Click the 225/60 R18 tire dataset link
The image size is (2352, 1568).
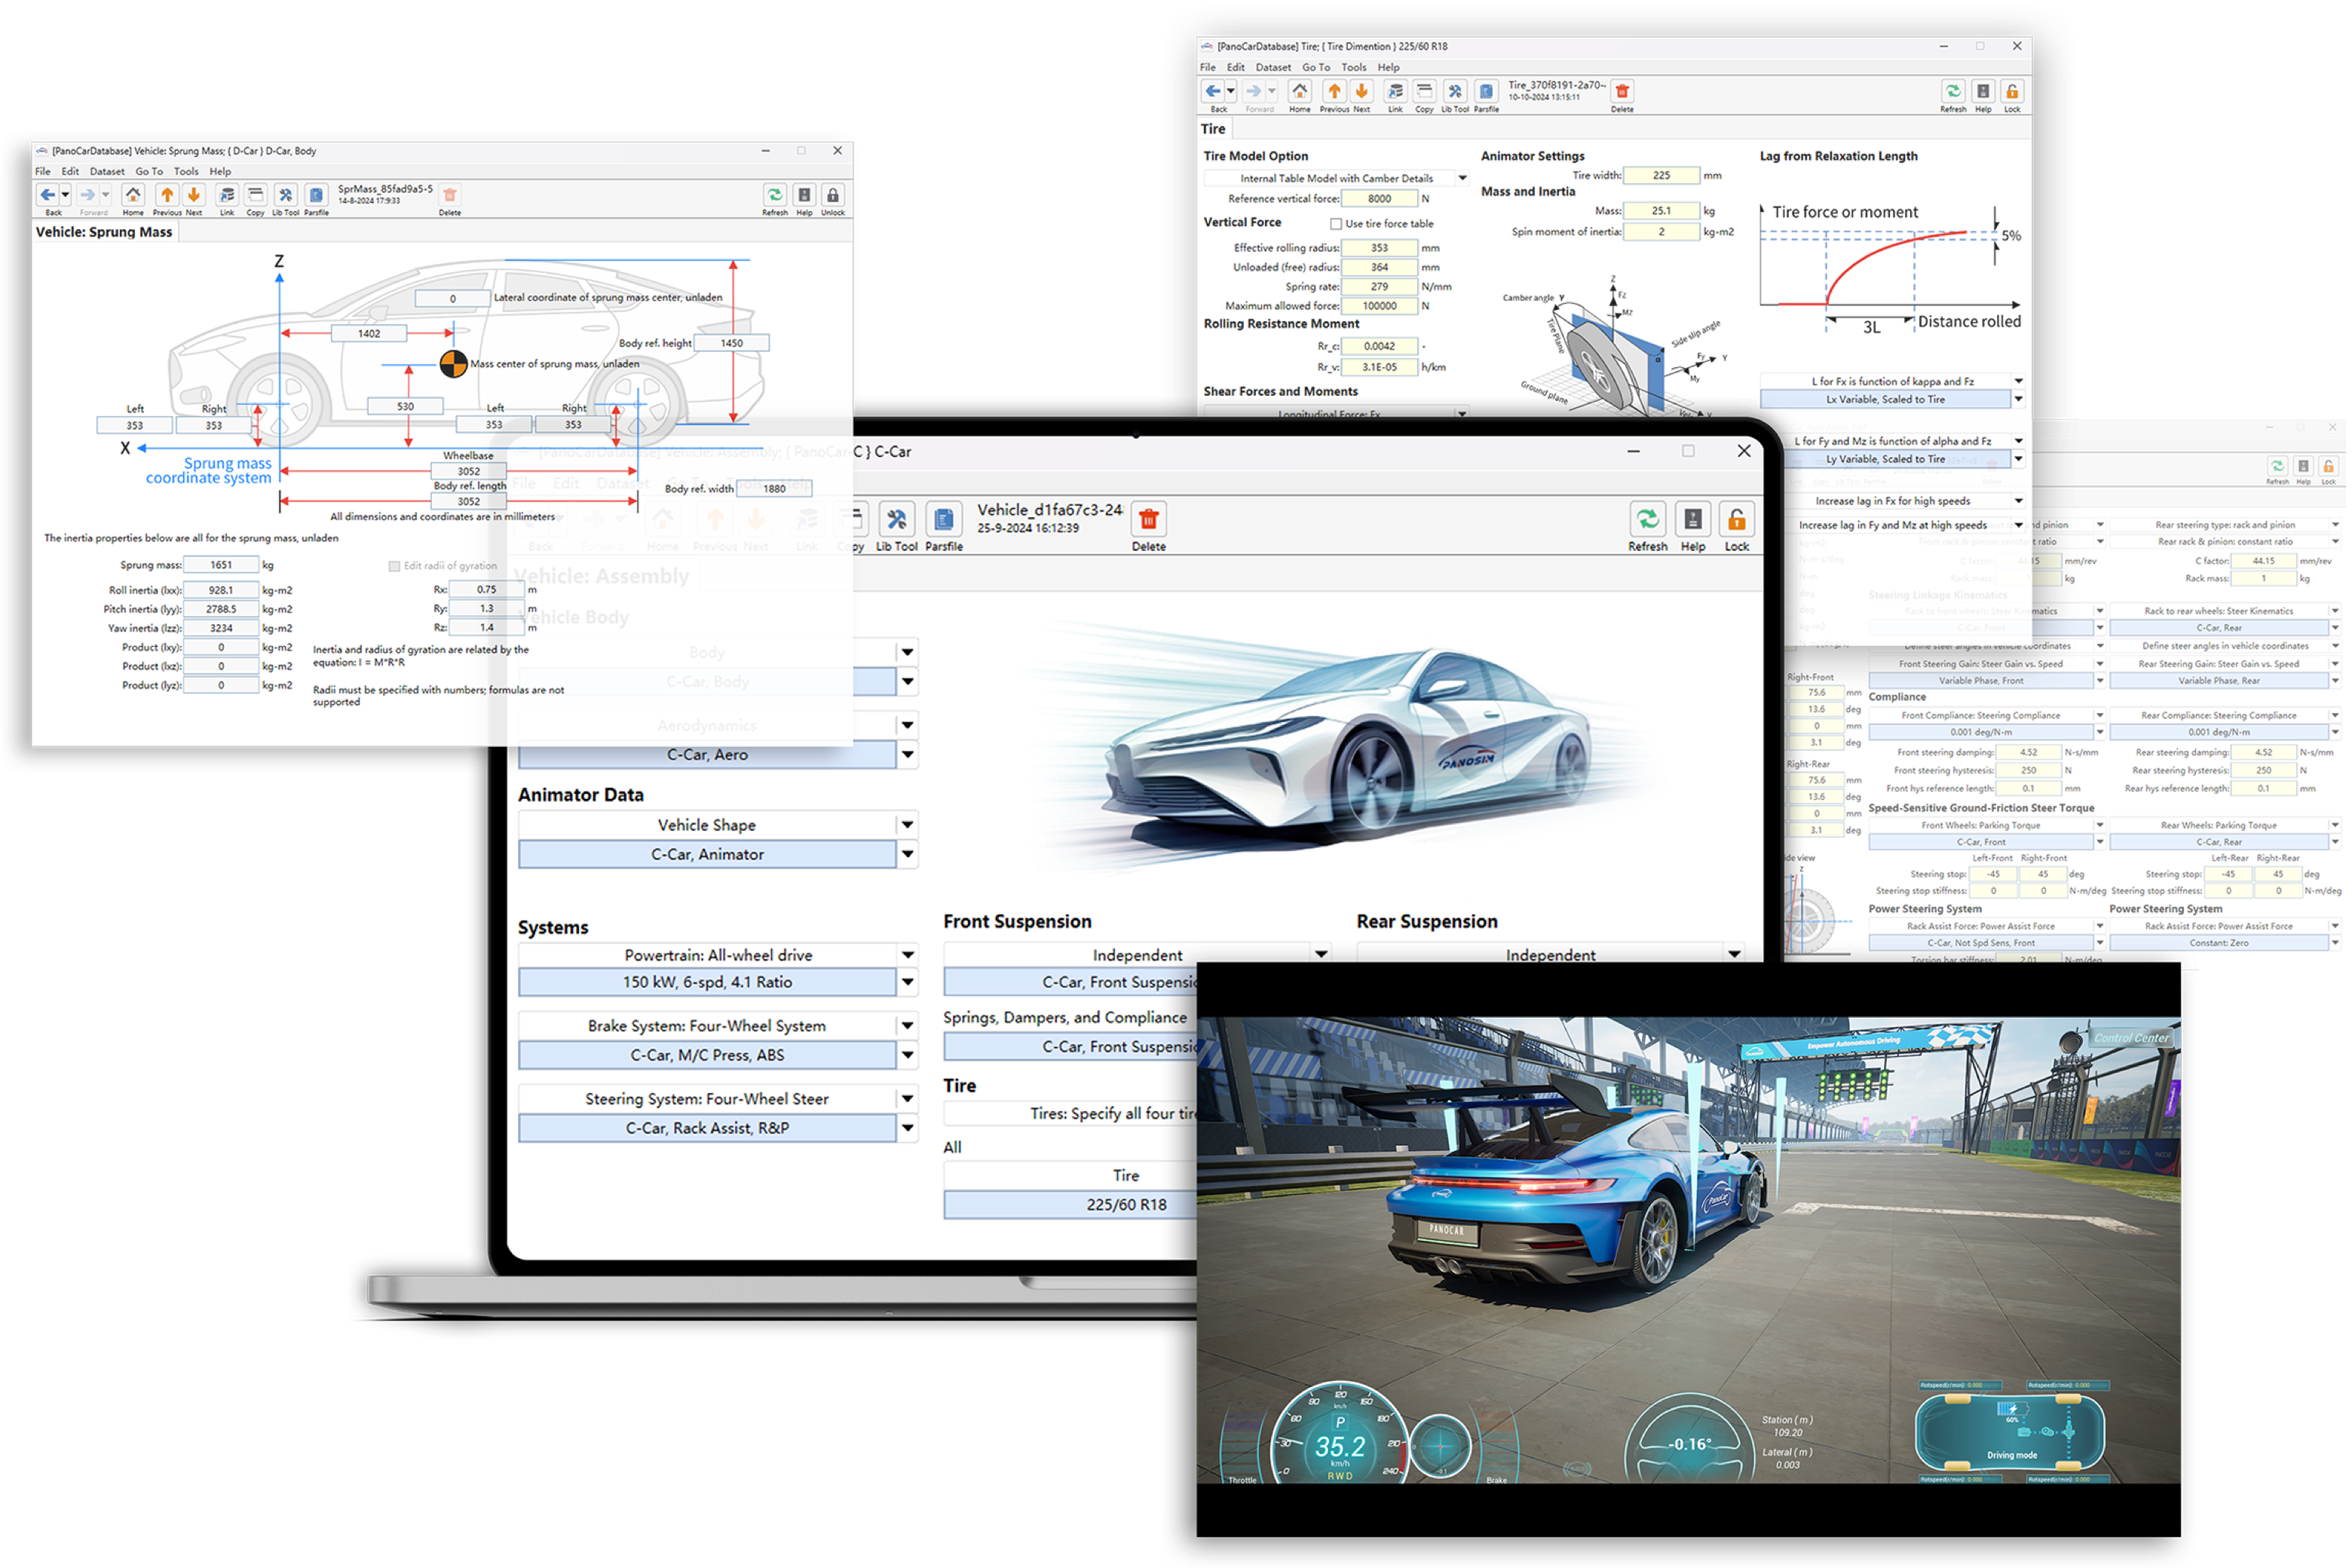pyautogui.click(x=1126, y=1204)
